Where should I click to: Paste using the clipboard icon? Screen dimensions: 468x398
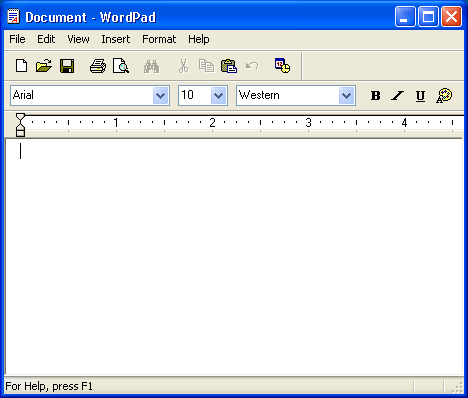pyautogui.click(x=229, y=66)
